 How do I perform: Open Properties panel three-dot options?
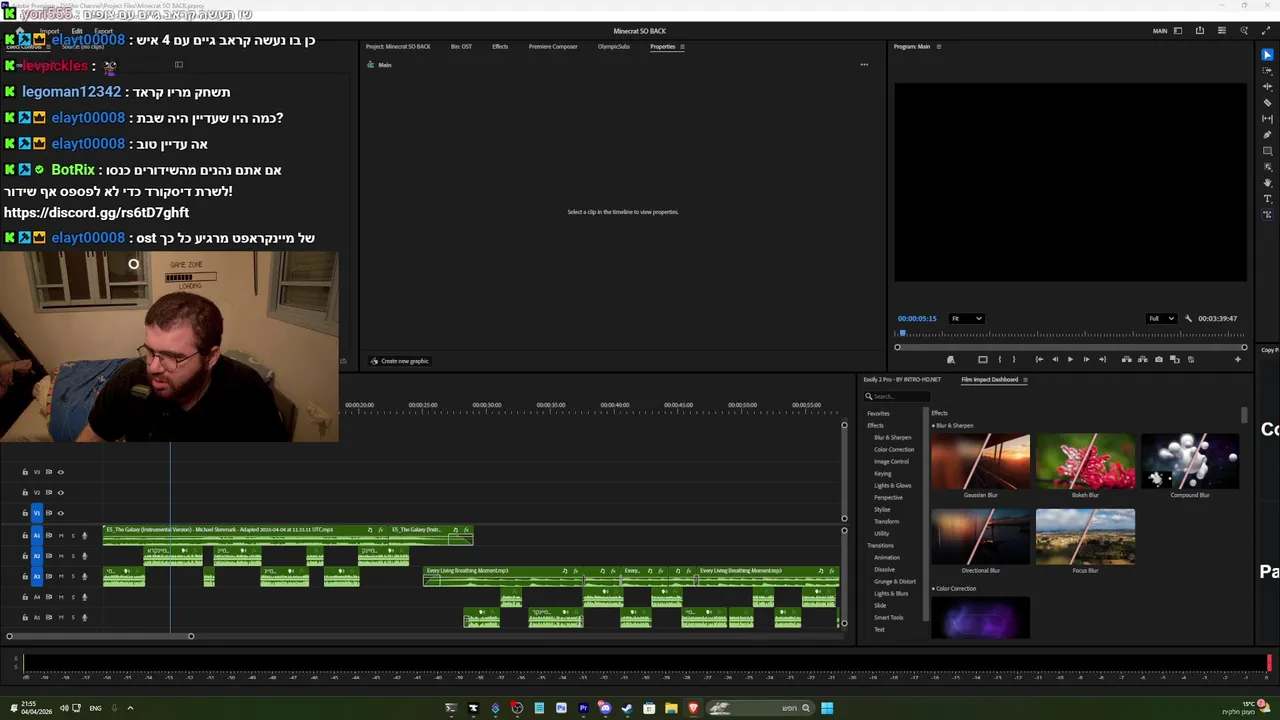pyautogui.click(x=864, y=65)
